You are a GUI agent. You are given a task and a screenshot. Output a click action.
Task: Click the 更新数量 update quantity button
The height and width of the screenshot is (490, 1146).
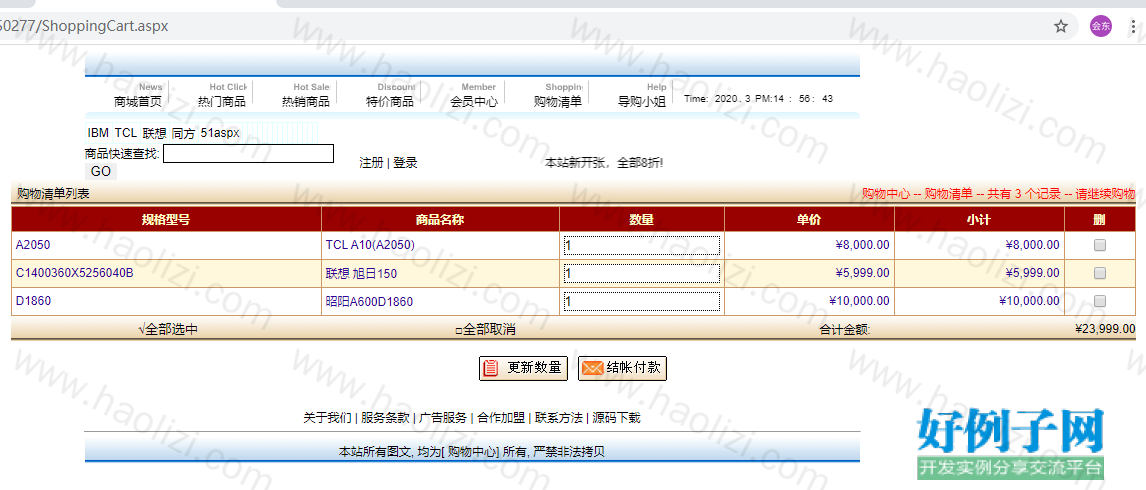tap(523, 368)
